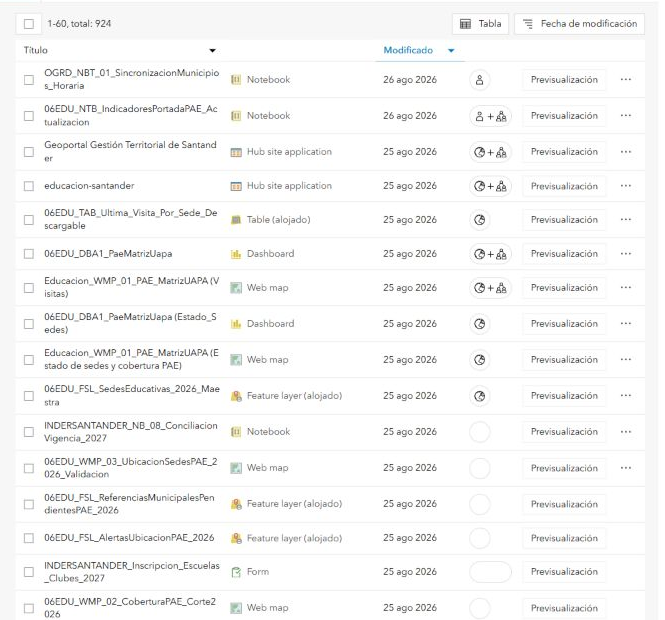665x620 pixels.
Task: Open the Modificado column sort arrow
Action: (x=451, y=50)
